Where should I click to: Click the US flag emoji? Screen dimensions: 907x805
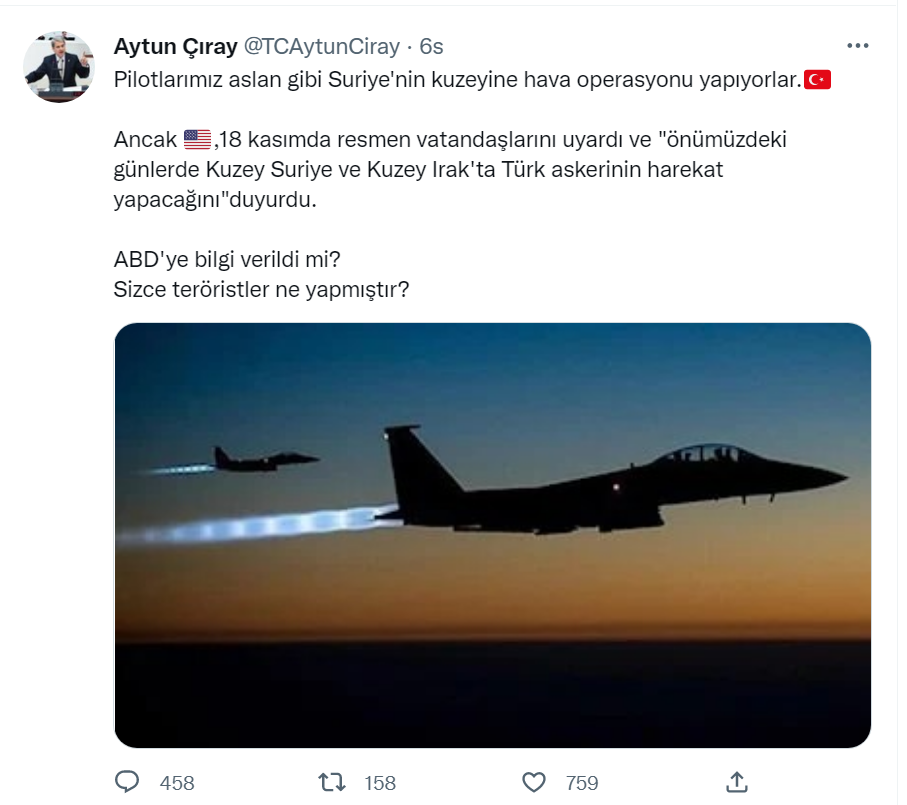198,140
